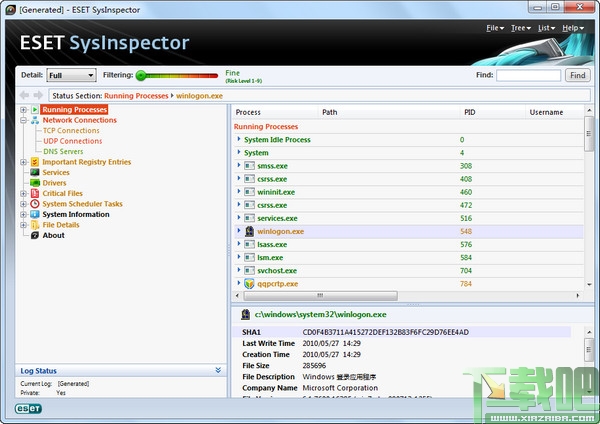Expand the System Idle Process row
The width and height of the screenshot is (600, 424).
pos(239,139)
